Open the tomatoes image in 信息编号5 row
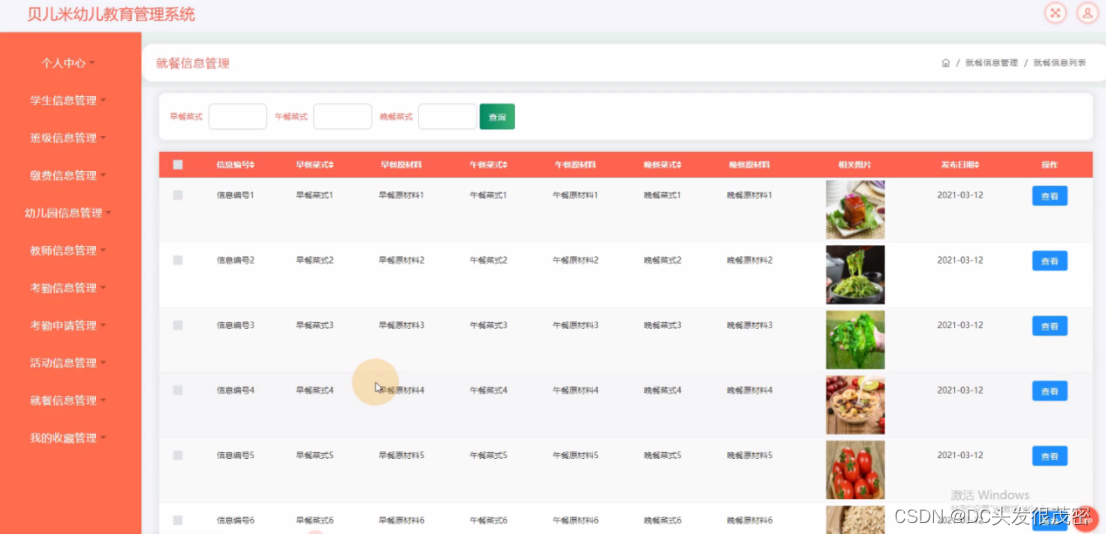Viewport: 1106px width, 535px height. pos(855,470)
